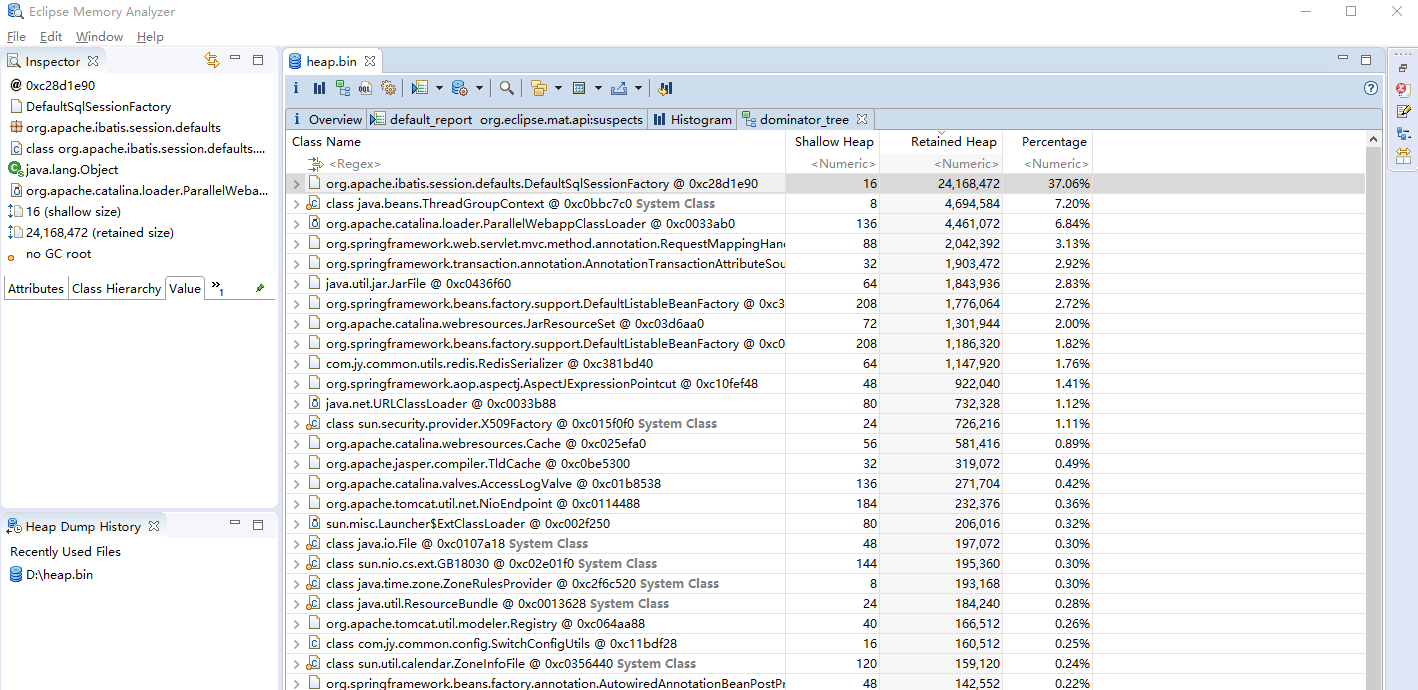Click the Export icon in the toolbar
The width and height of the screenshot is (1418, 690).
click(619, 88)
